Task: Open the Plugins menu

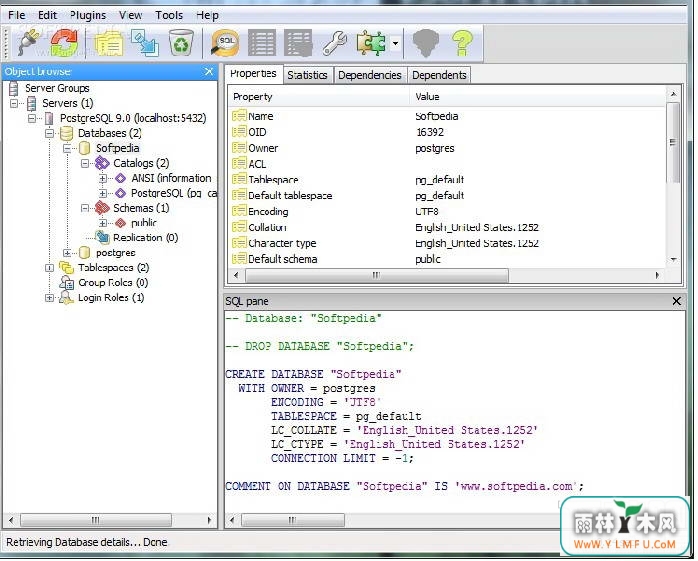Action: click(x=88, y=15)
